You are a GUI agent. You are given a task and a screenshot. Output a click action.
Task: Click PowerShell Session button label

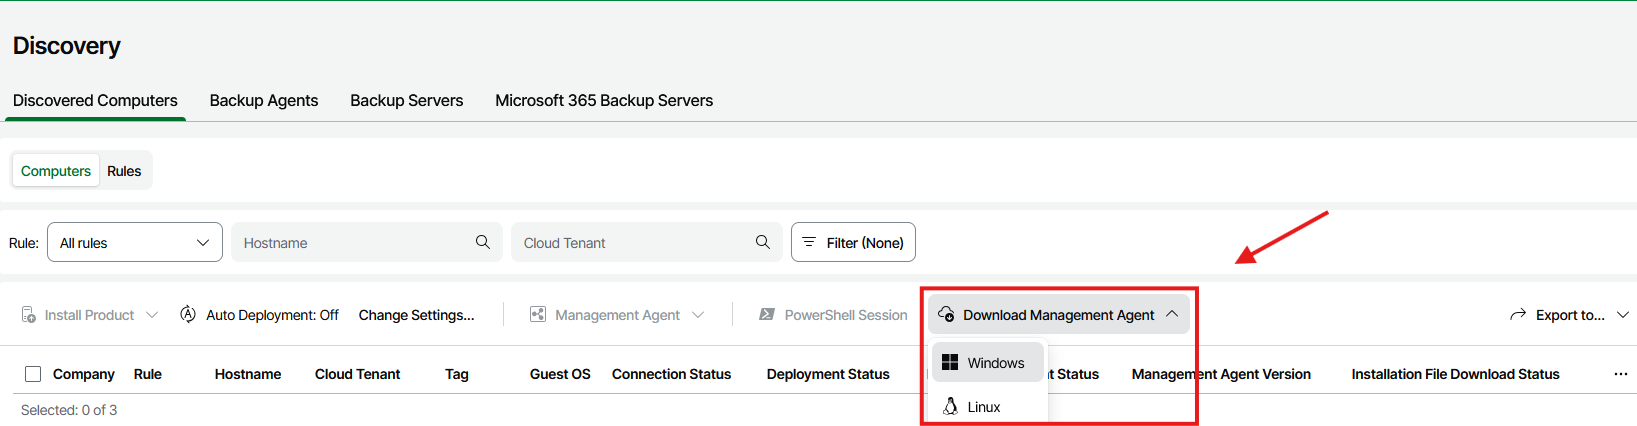coord(846,315)
